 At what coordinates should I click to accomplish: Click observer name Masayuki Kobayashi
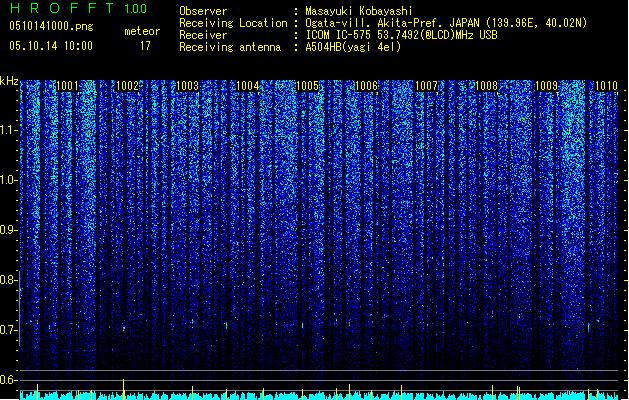coord(359,11)
